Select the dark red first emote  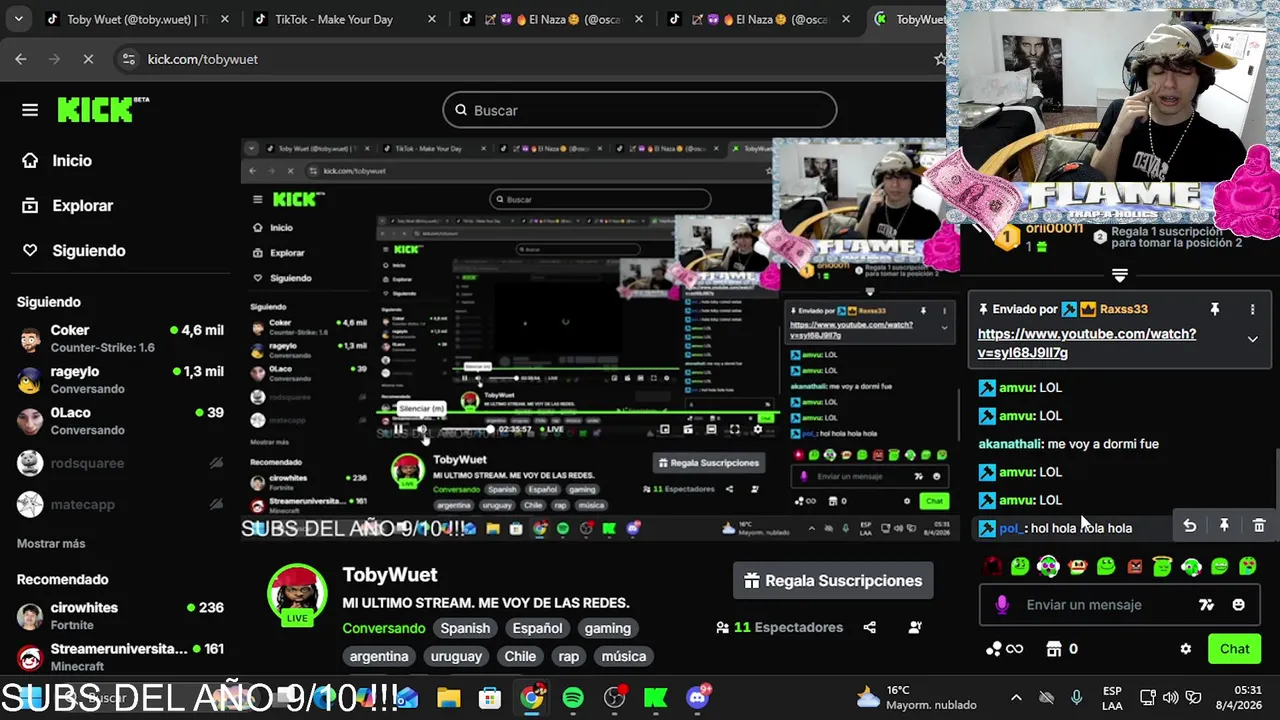point(992,566)
